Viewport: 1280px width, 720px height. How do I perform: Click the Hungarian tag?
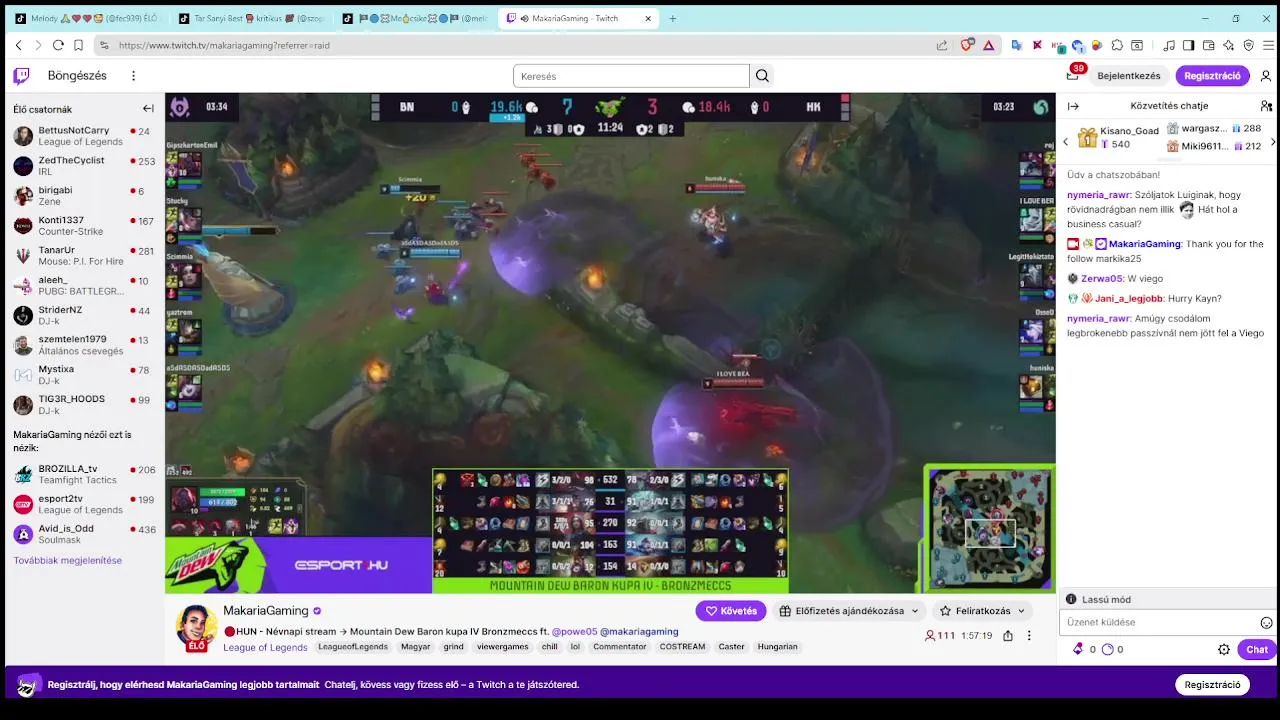[777, 647]
